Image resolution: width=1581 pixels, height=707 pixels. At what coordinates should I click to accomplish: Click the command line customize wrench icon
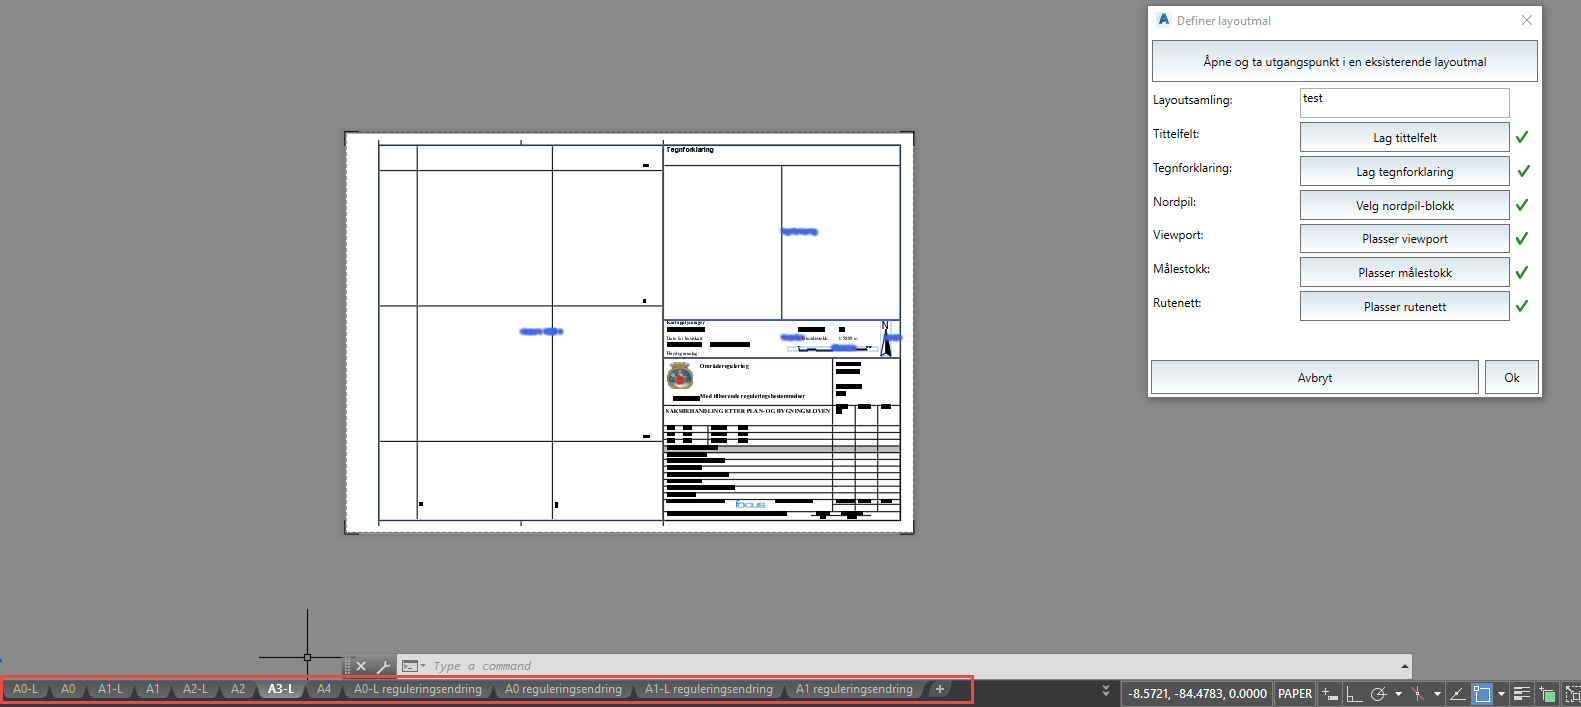(383, 666)
